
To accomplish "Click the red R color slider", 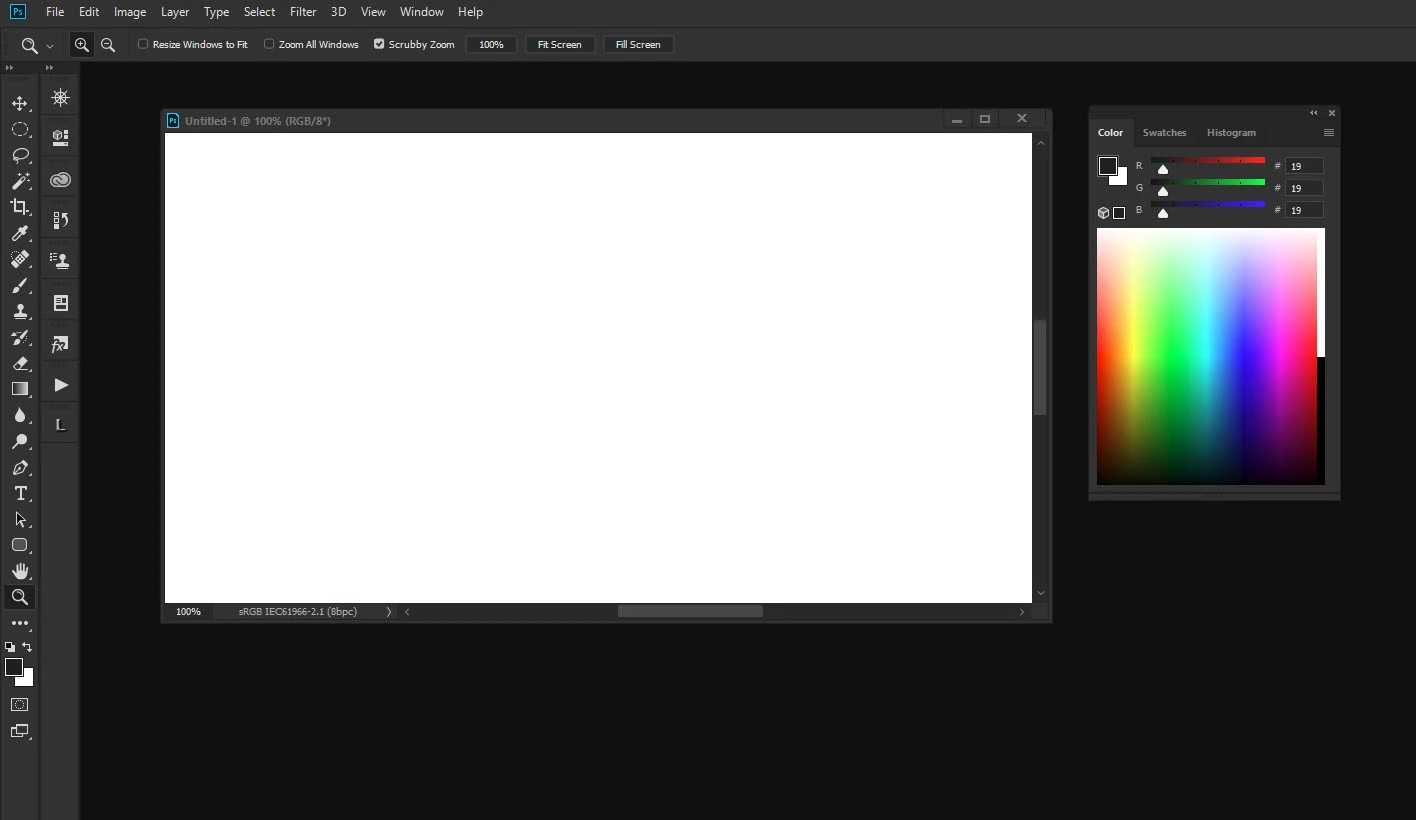I will (1208, 161).
